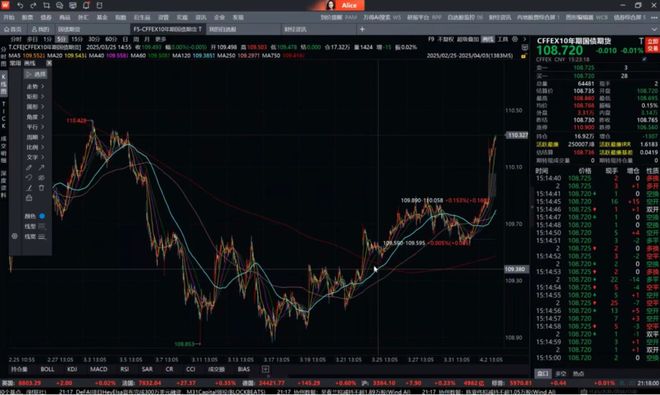Image resolution: width=660 pixels, height=395 pixels.
Task: Click the redo arrow in the title bar
Action: (x=33, y=5)
